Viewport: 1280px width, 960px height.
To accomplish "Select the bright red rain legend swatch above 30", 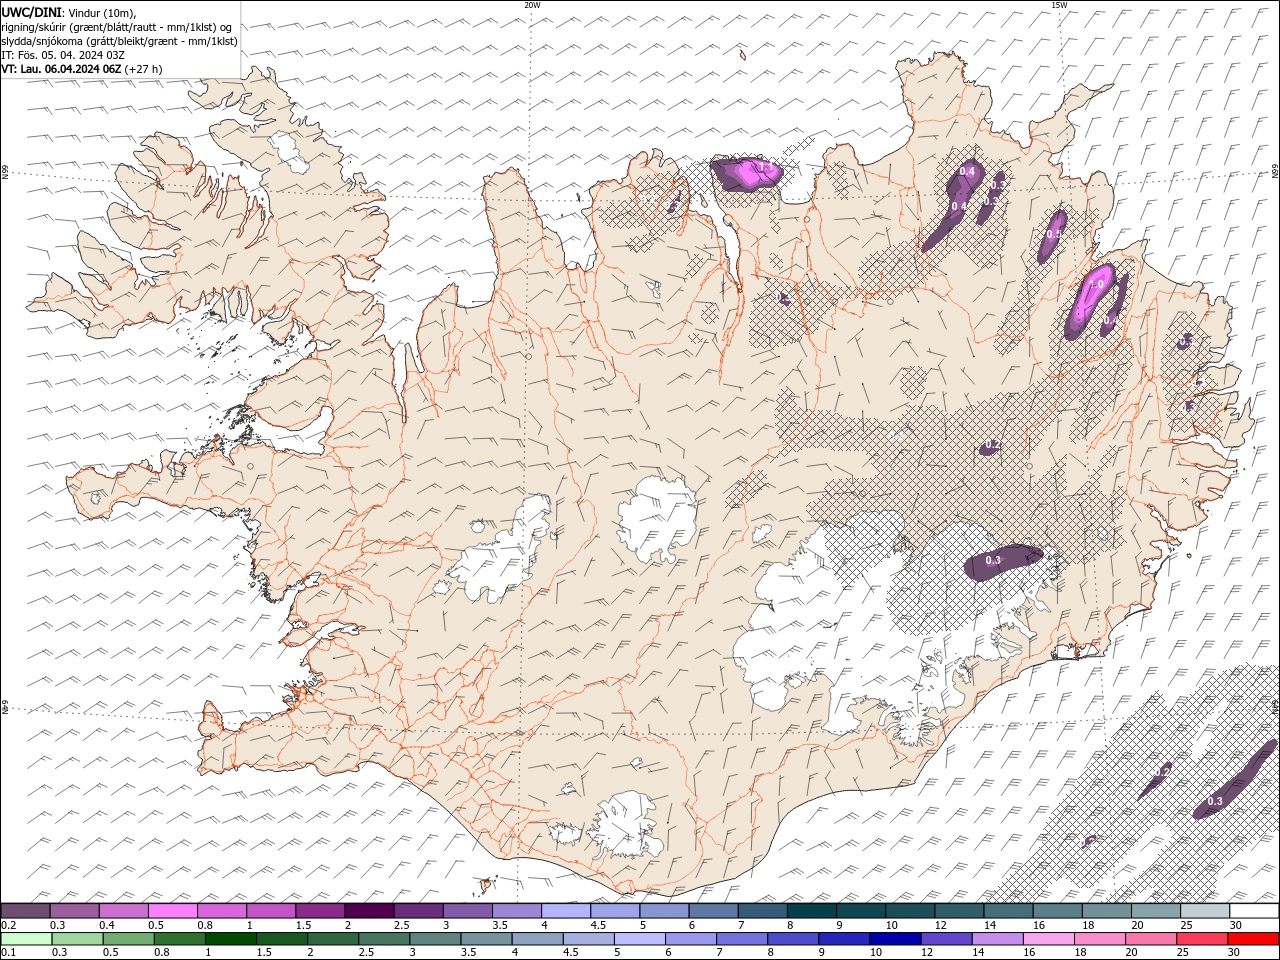I will (1253, 939).
